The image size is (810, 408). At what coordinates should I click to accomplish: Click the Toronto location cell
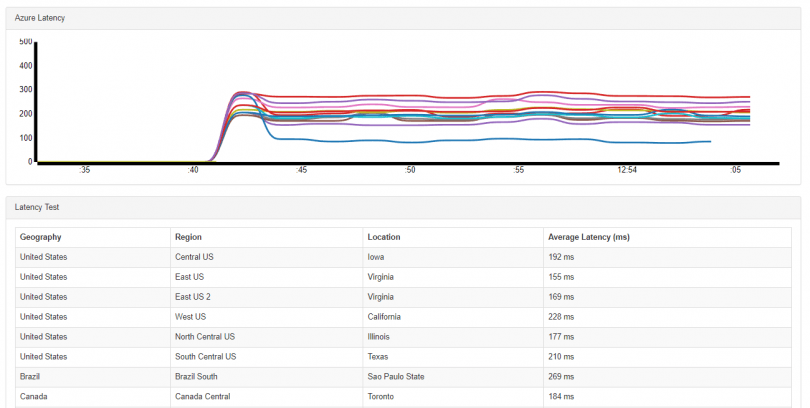(x=382, y=397)
